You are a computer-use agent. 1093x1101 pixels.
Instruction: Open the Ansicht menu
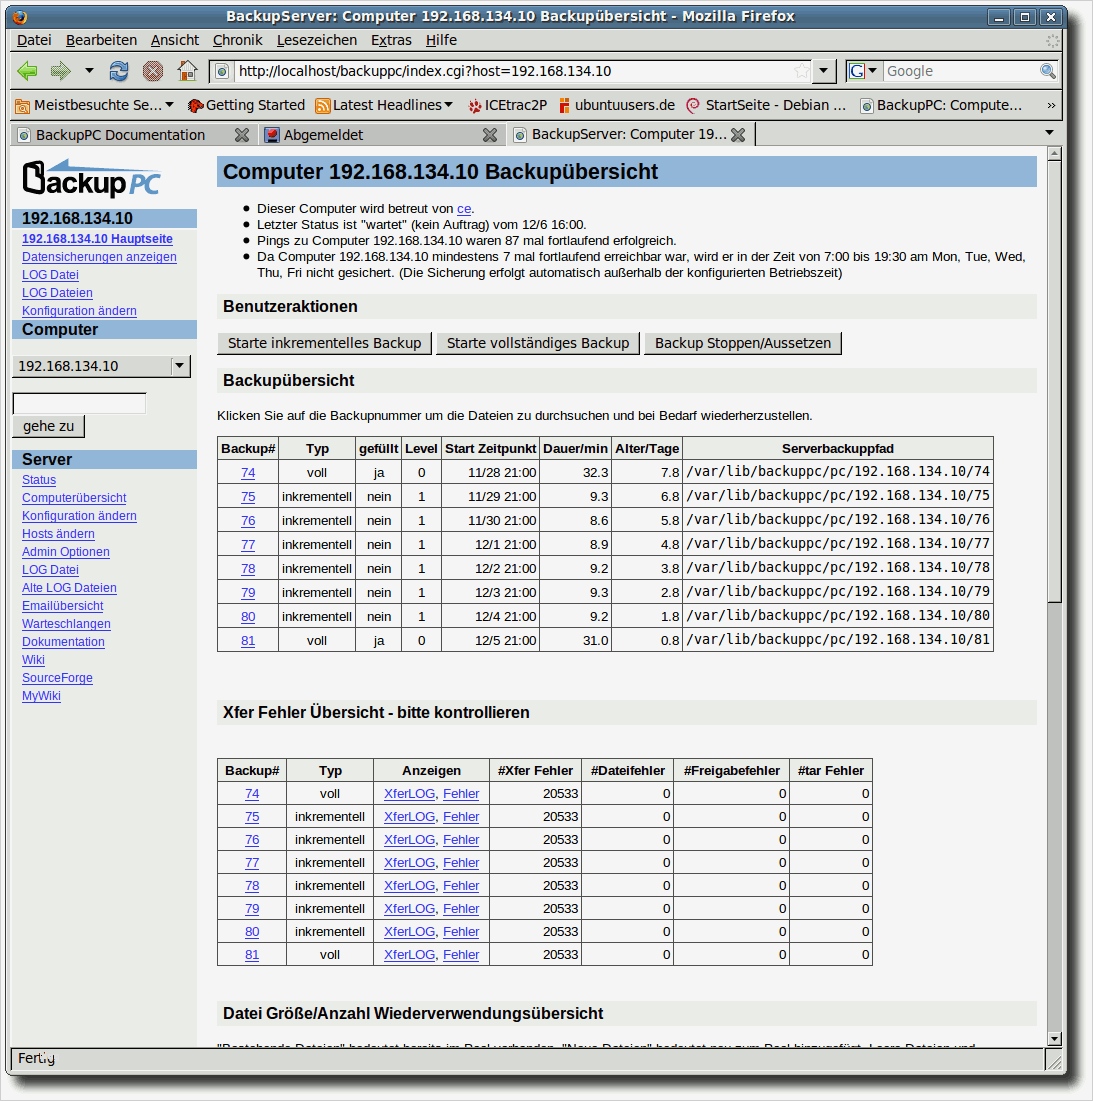point(175,40)
